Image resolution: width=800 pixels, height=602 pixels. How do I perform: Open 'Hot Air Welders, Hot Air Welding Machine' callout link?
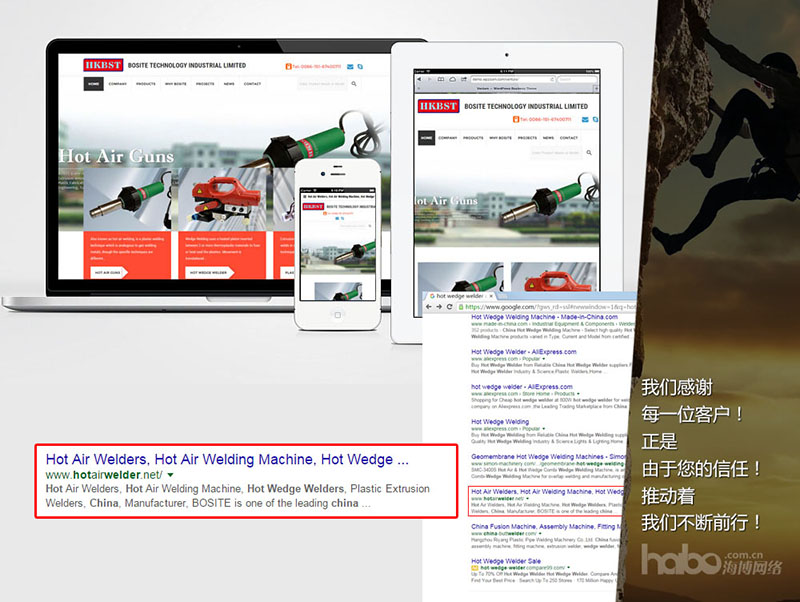tap(227, 460)
